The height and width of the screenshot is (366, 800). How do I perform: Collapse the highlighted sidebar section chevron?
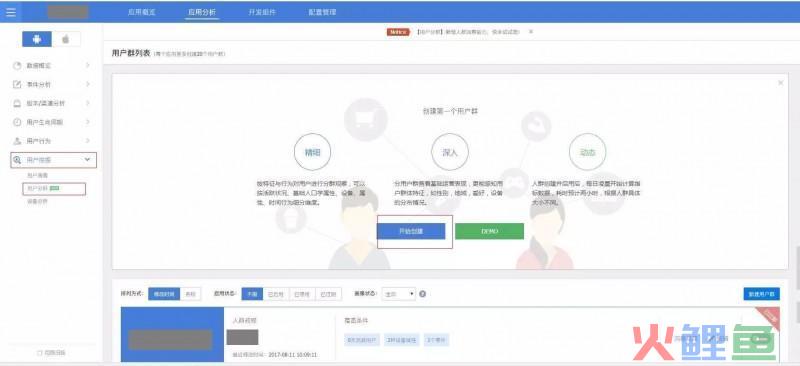pos(87,160)
